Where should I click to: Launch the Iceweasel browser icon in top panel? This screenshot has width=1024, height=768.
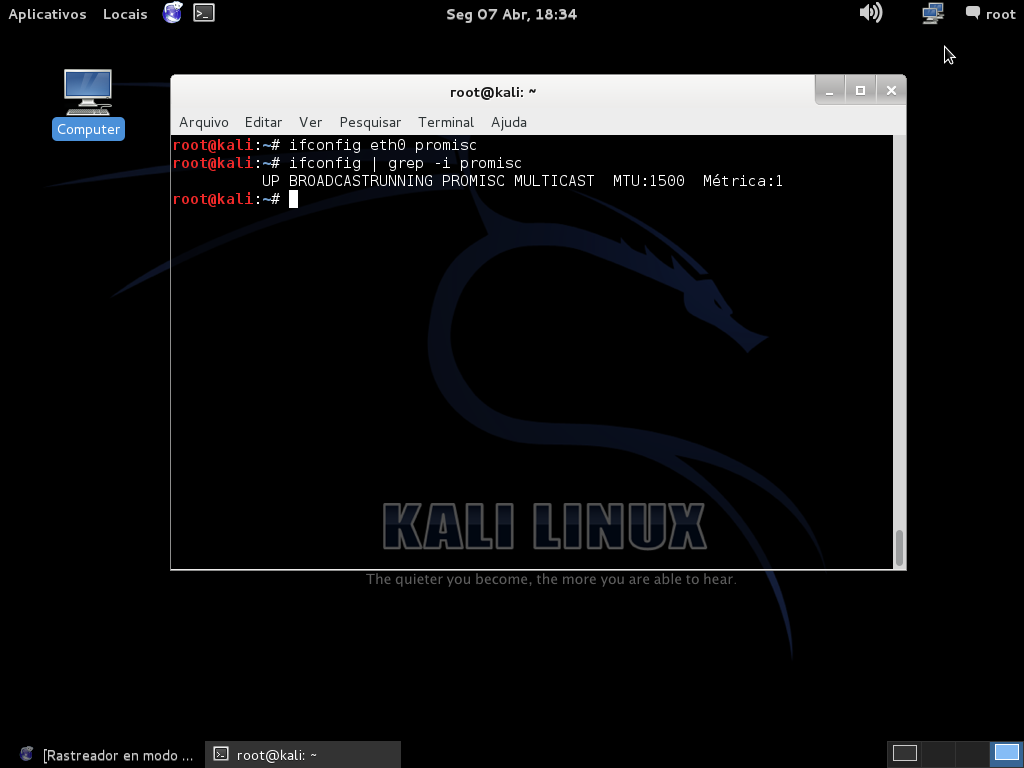[172, 13]
